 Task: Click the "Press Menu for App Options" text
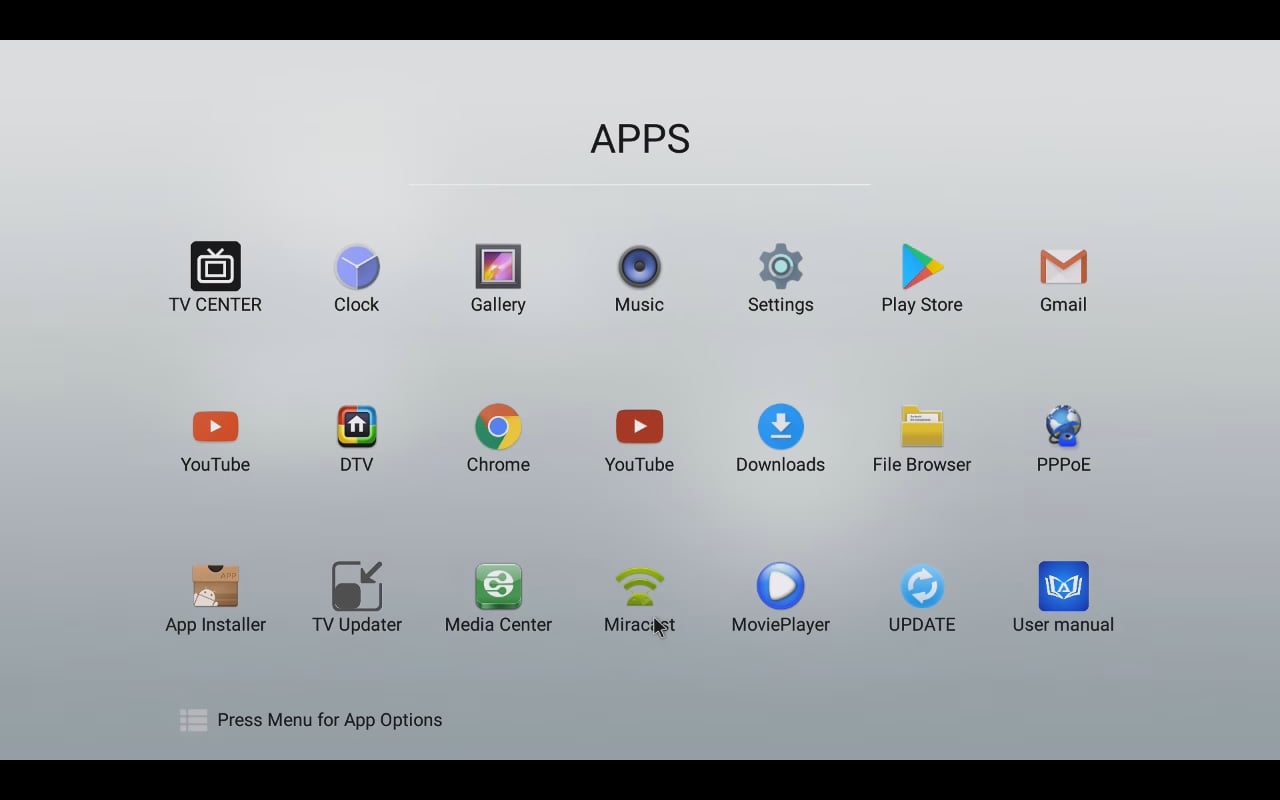point(330,720)
